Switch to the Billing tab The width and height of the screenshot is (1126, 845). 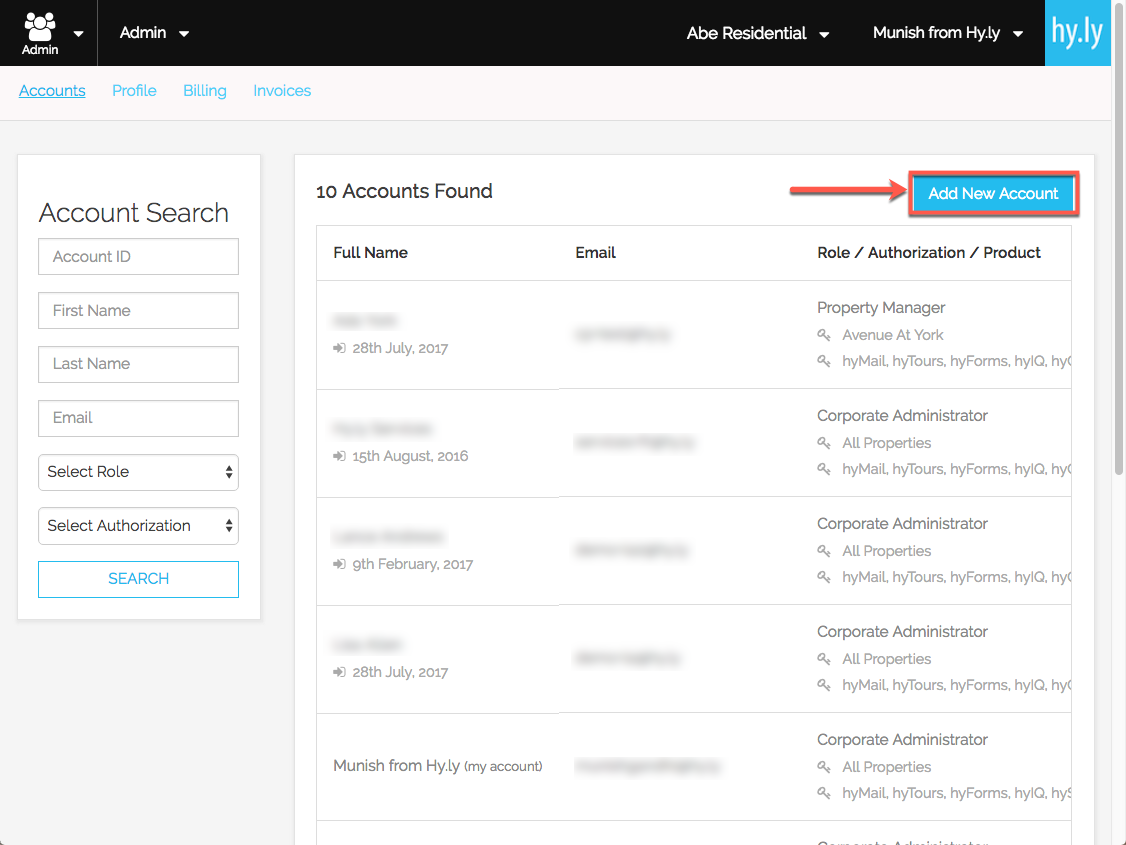[x=205, y=91]
